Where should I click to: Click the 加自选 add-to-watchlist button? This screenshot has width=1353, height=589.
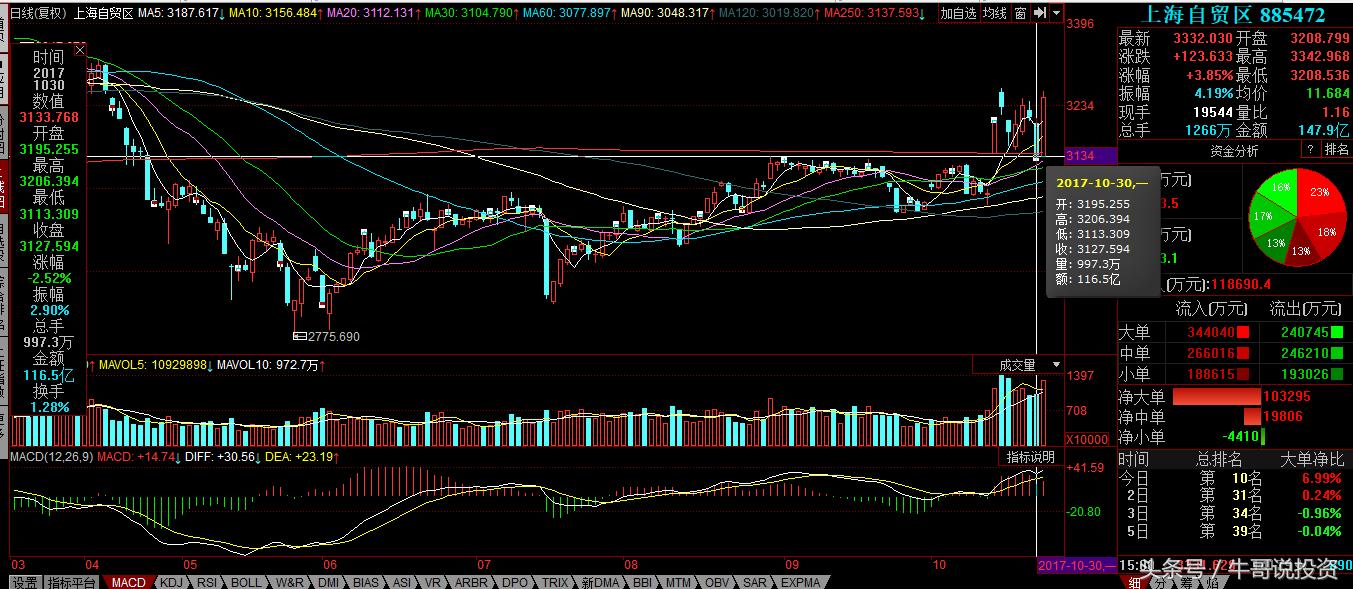958,13
